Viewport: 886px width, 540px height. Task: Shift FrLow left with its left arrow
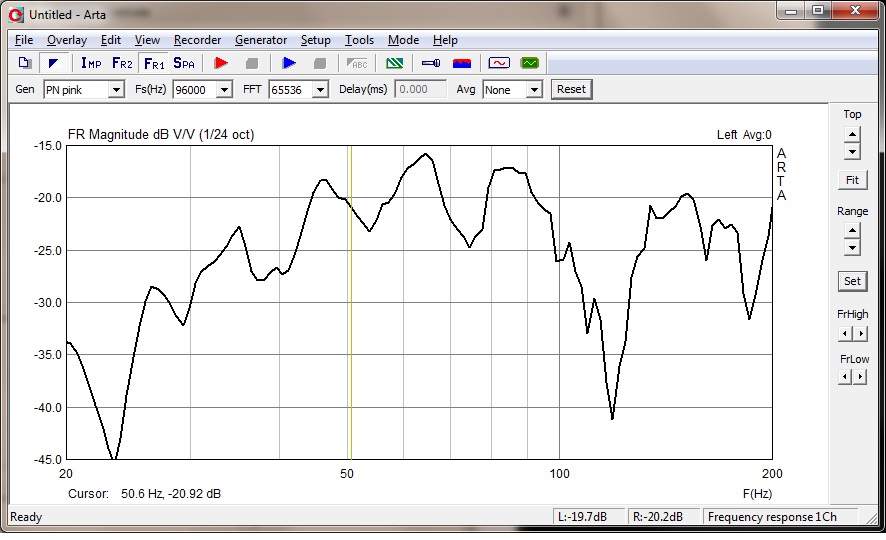pyautogui.click(x=845, y=377)
